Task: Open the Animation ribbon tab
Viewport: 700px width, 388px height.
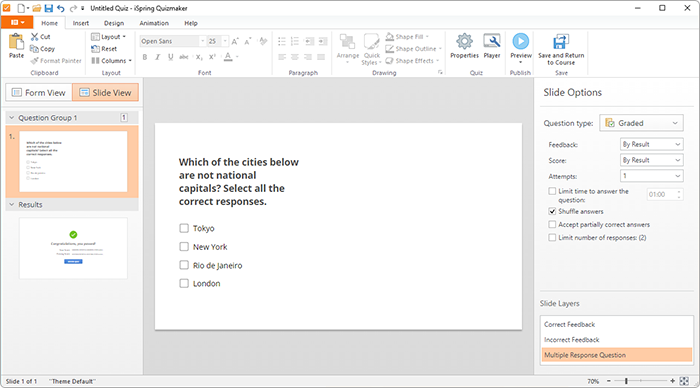Action: [154, 23]
